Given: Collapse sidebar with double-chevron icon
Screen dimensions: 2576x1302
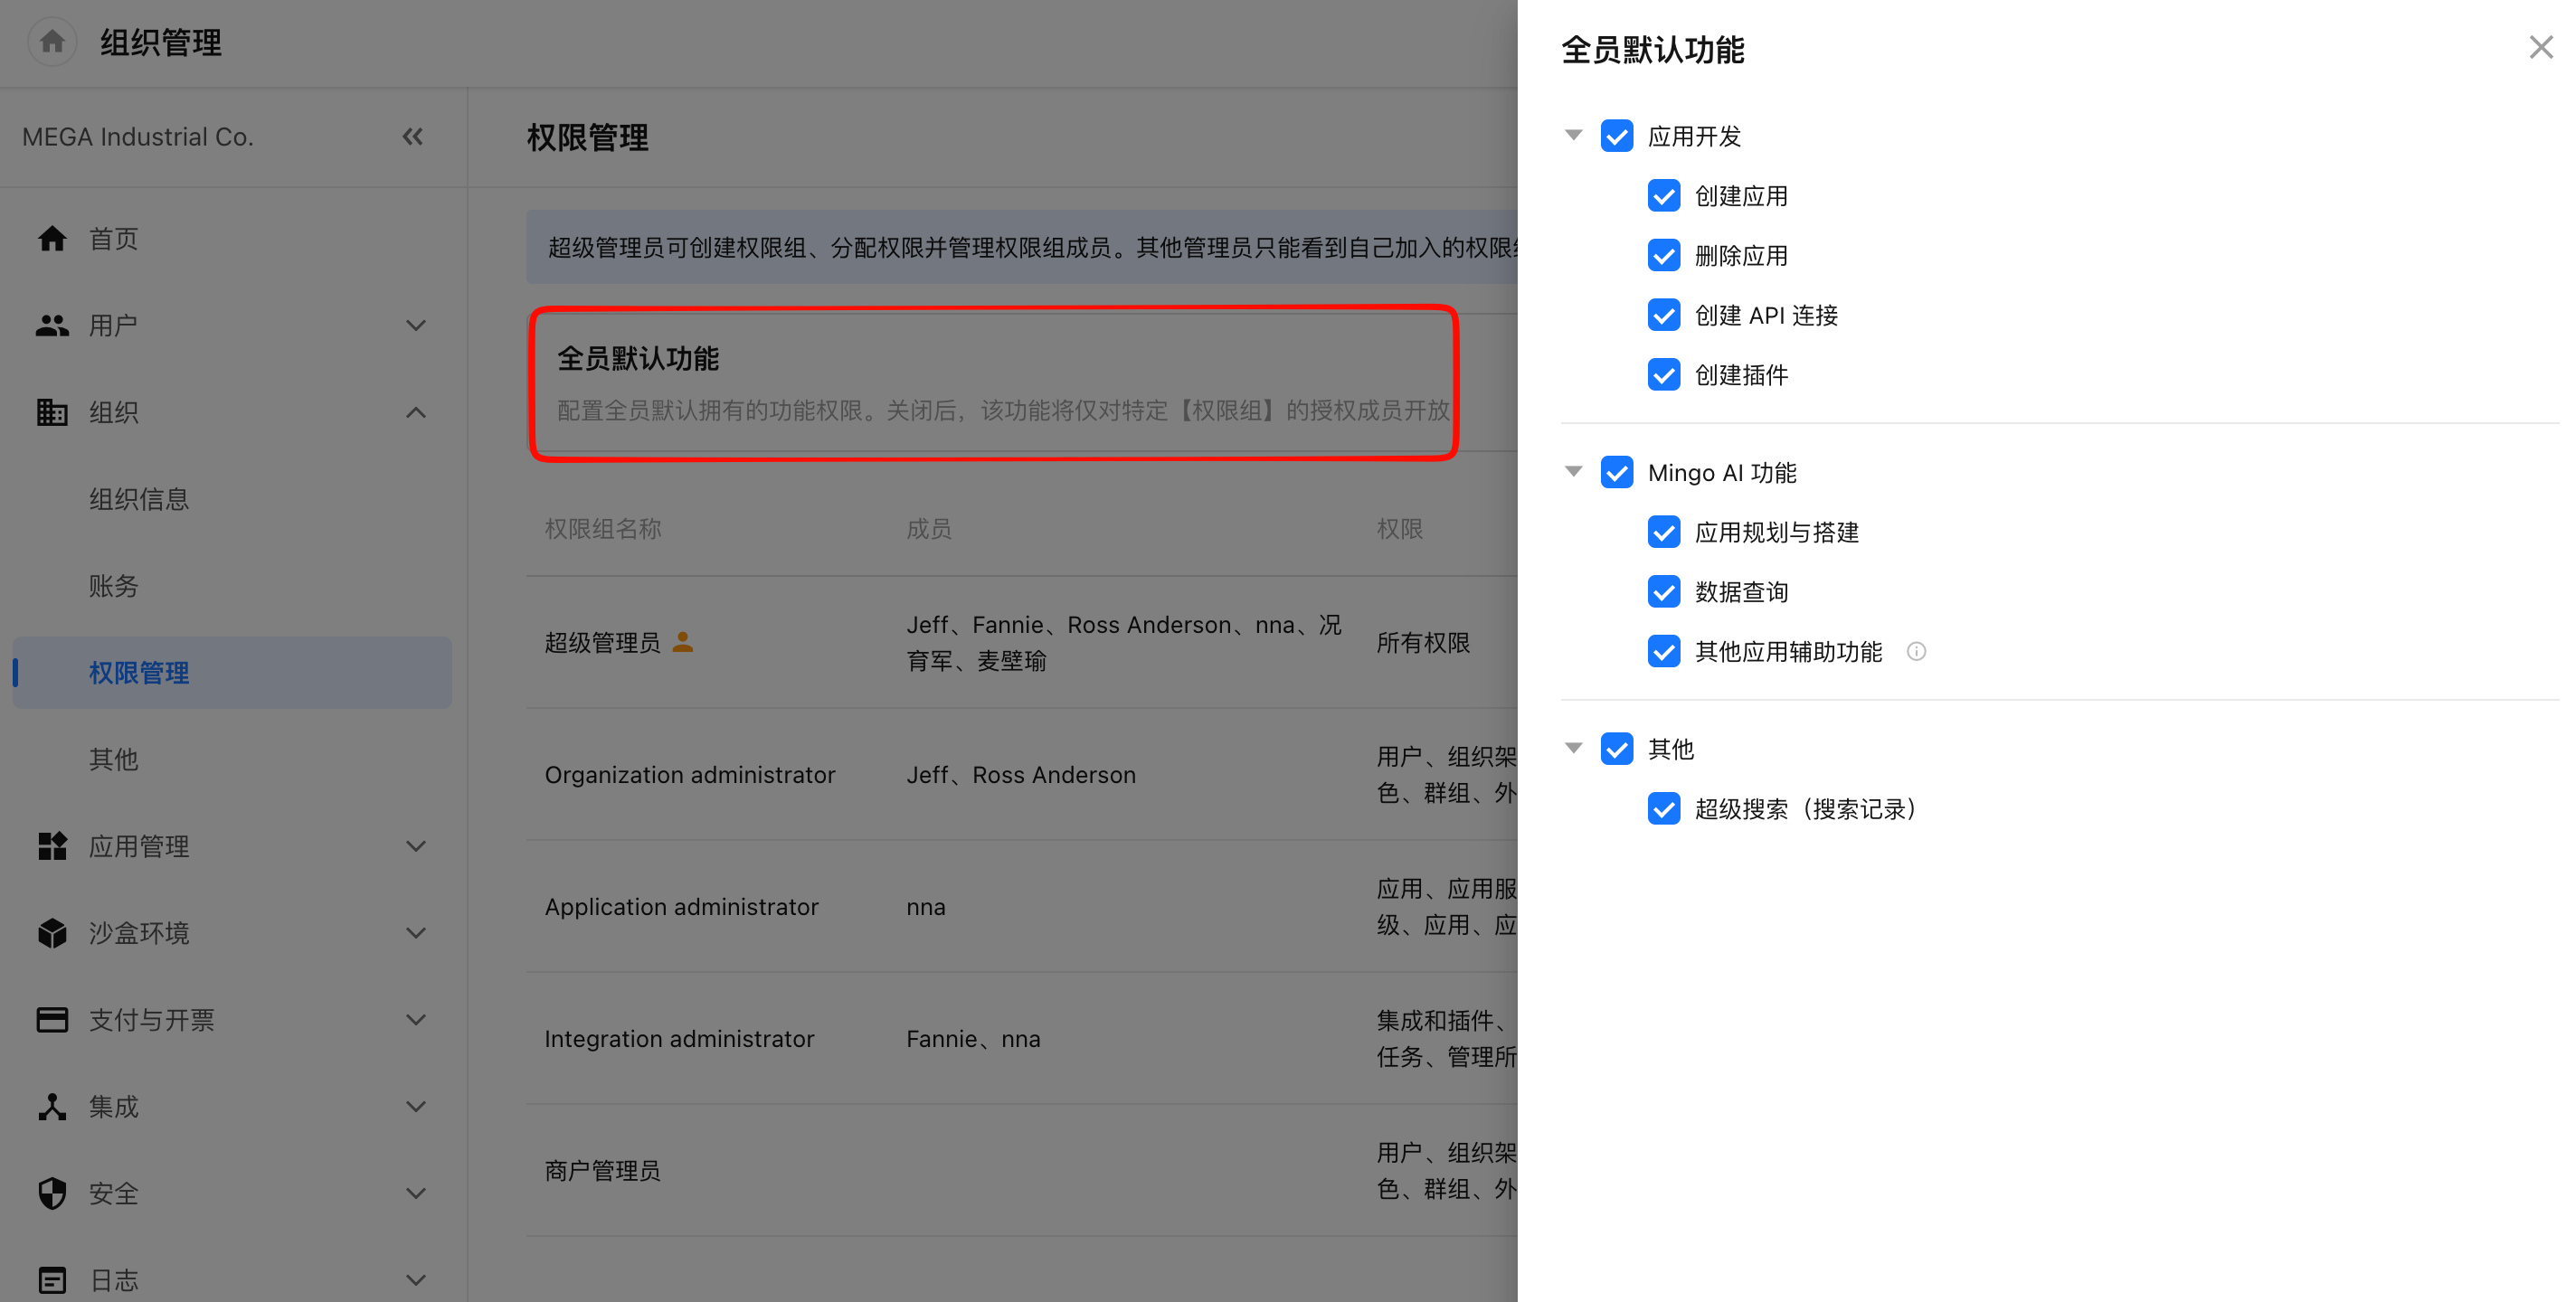Looking at the screenshot, I should click(x=413, y=137).
